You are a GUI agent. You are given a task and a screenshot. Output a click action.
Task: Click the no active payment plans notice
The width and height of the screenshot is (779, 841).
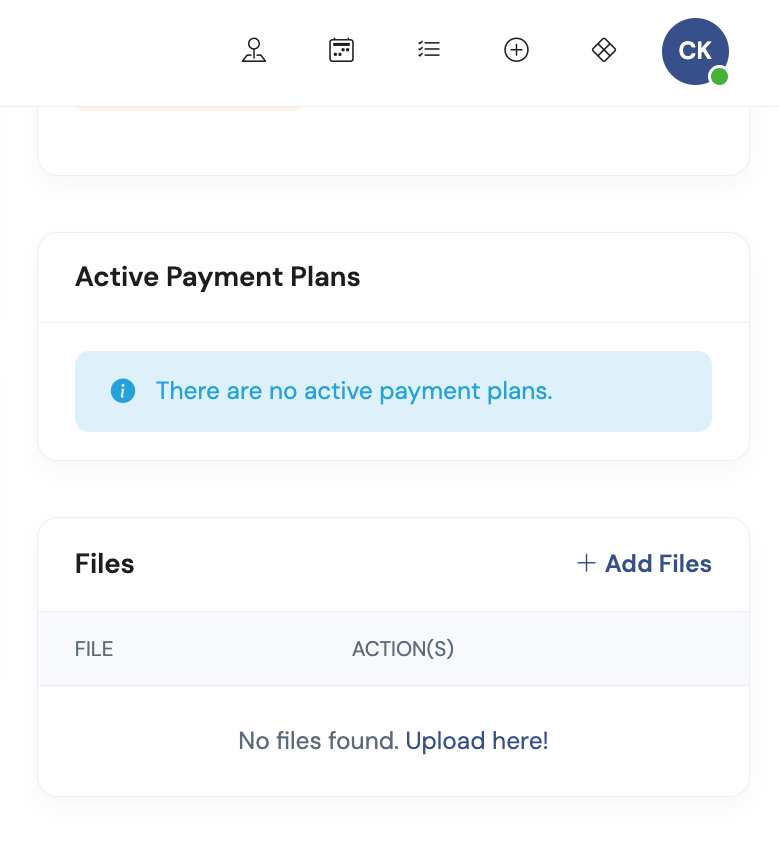tap(393, 392)
